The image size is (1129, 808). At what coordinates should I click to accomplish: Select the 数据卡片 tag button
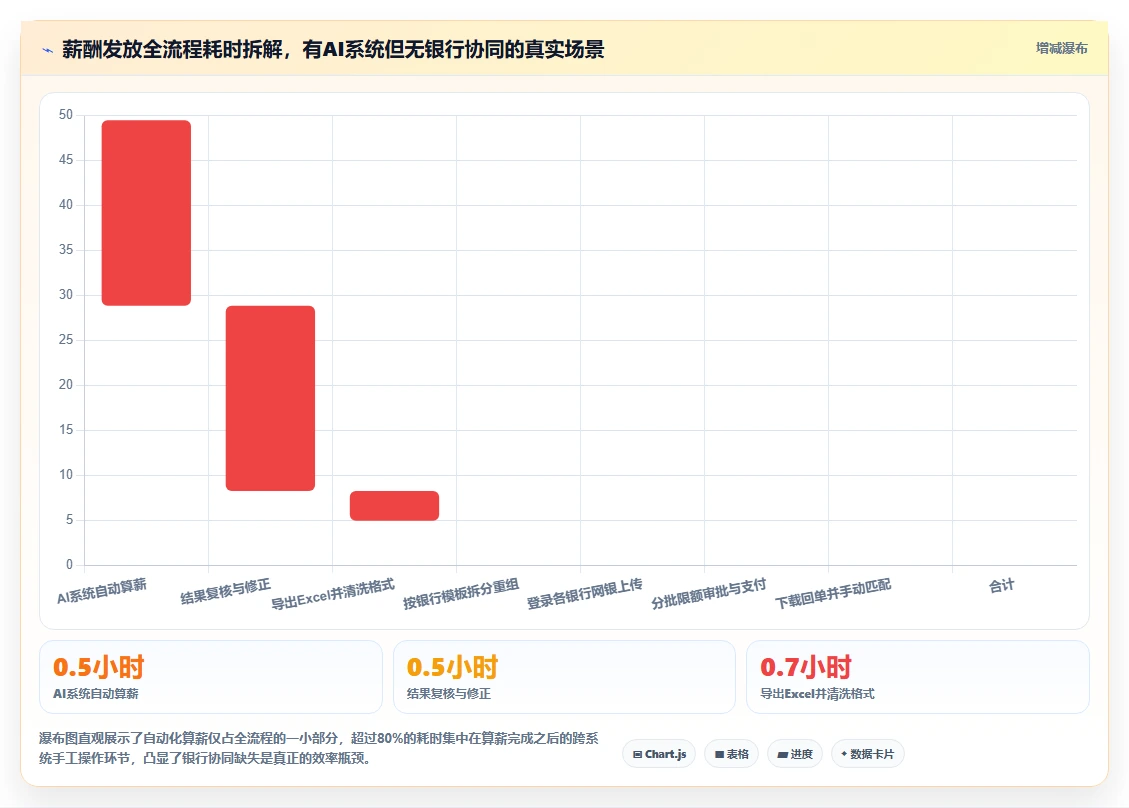(868, 754)
